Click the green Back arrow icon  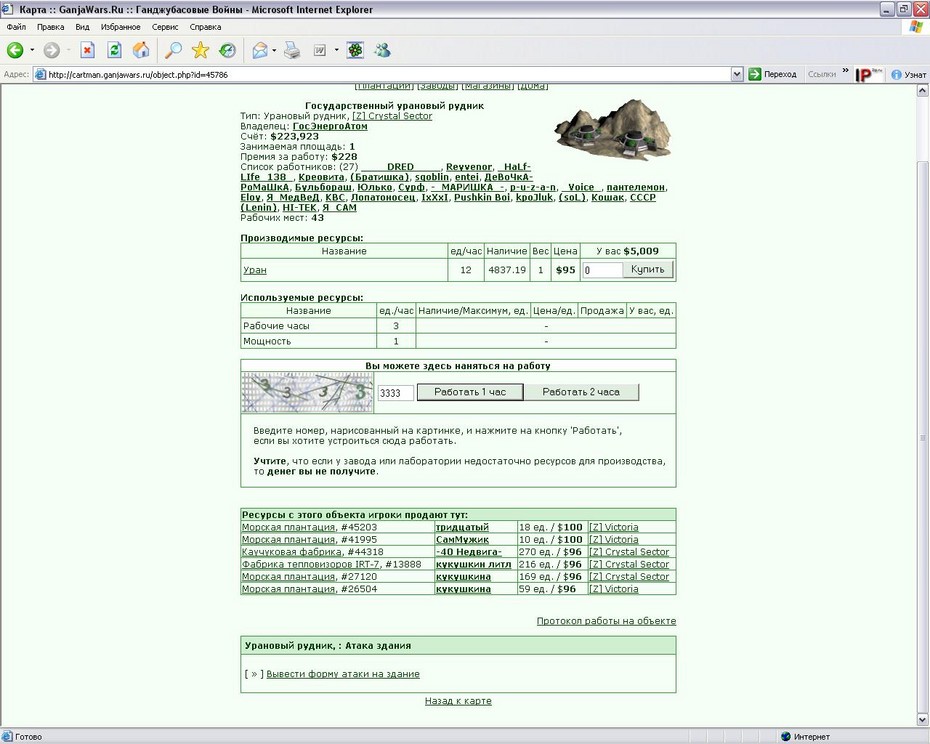pos(15,50)
